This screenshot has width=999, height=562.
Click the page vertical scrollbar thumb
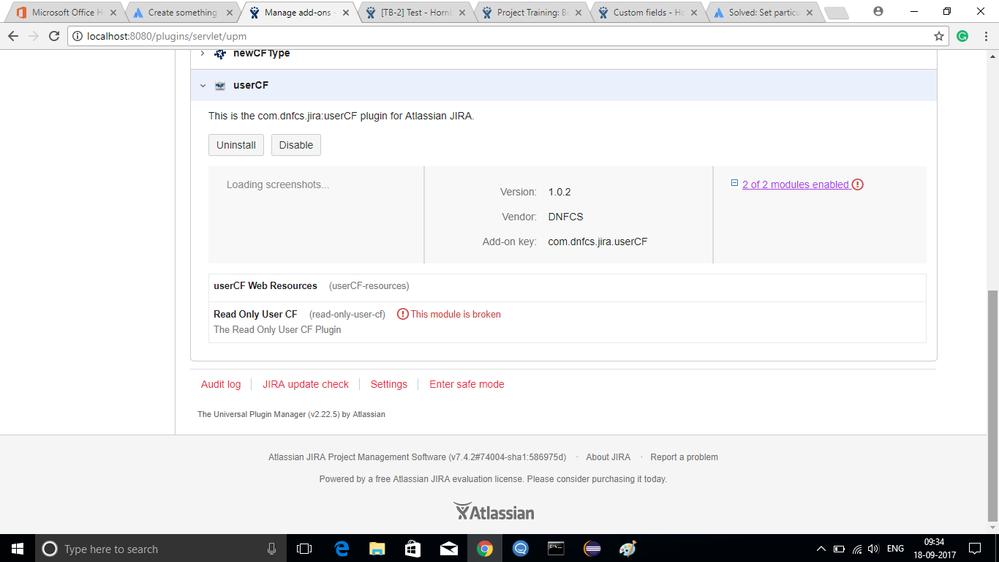tap(993, 405)
